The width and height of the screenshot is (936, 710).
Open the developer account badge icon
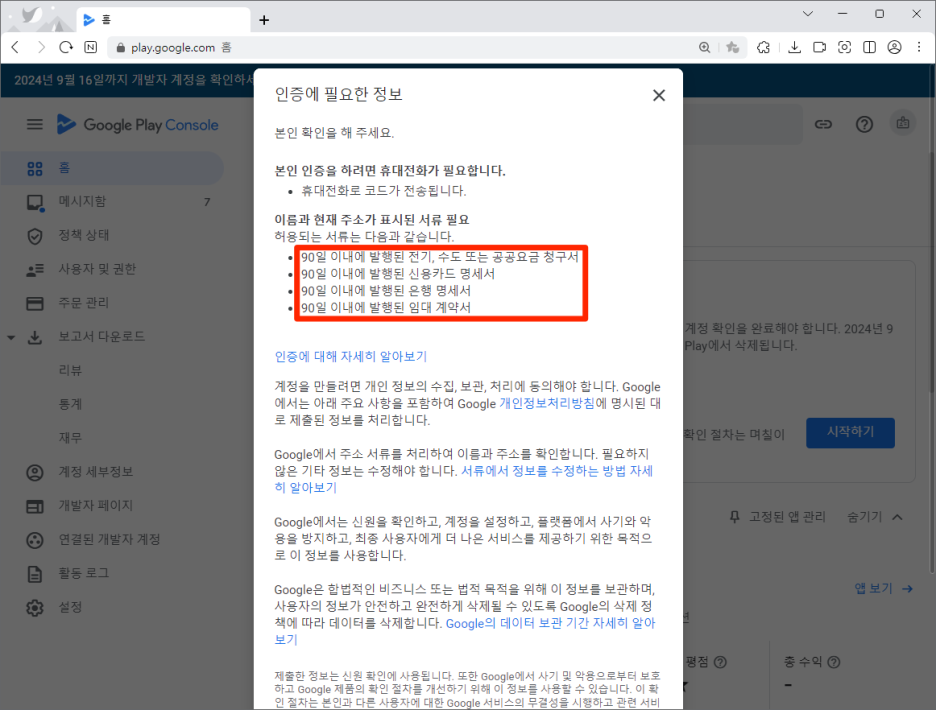[903, 123]
